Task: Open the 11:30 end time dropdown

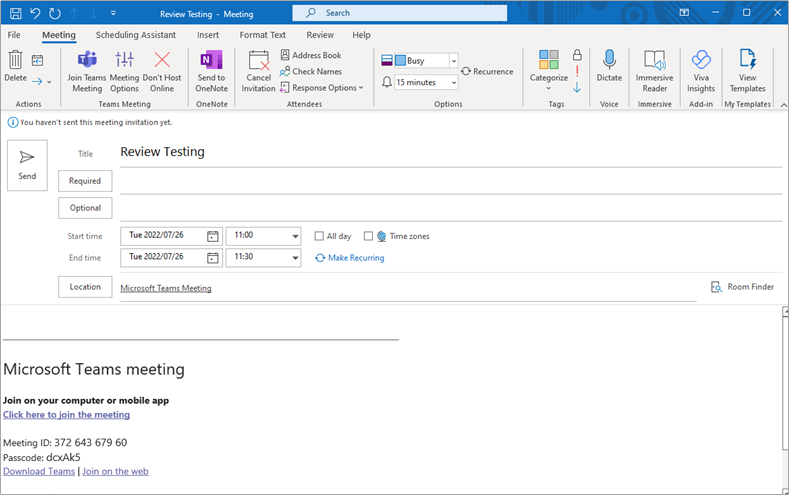Action: point(295,258)
